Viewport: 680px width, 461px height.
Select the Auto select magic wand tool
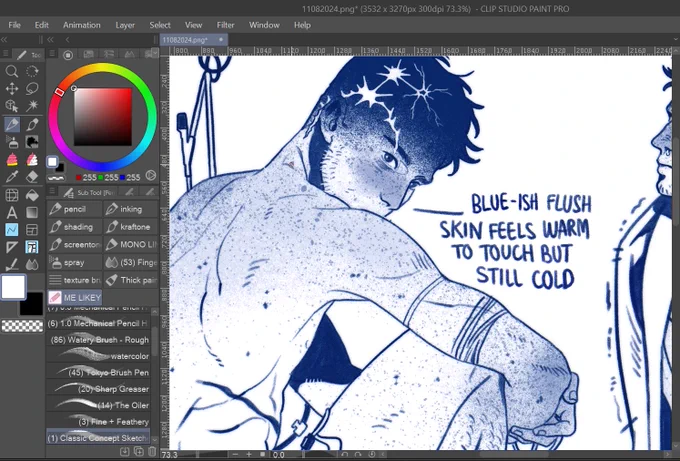tap(32, 106)
